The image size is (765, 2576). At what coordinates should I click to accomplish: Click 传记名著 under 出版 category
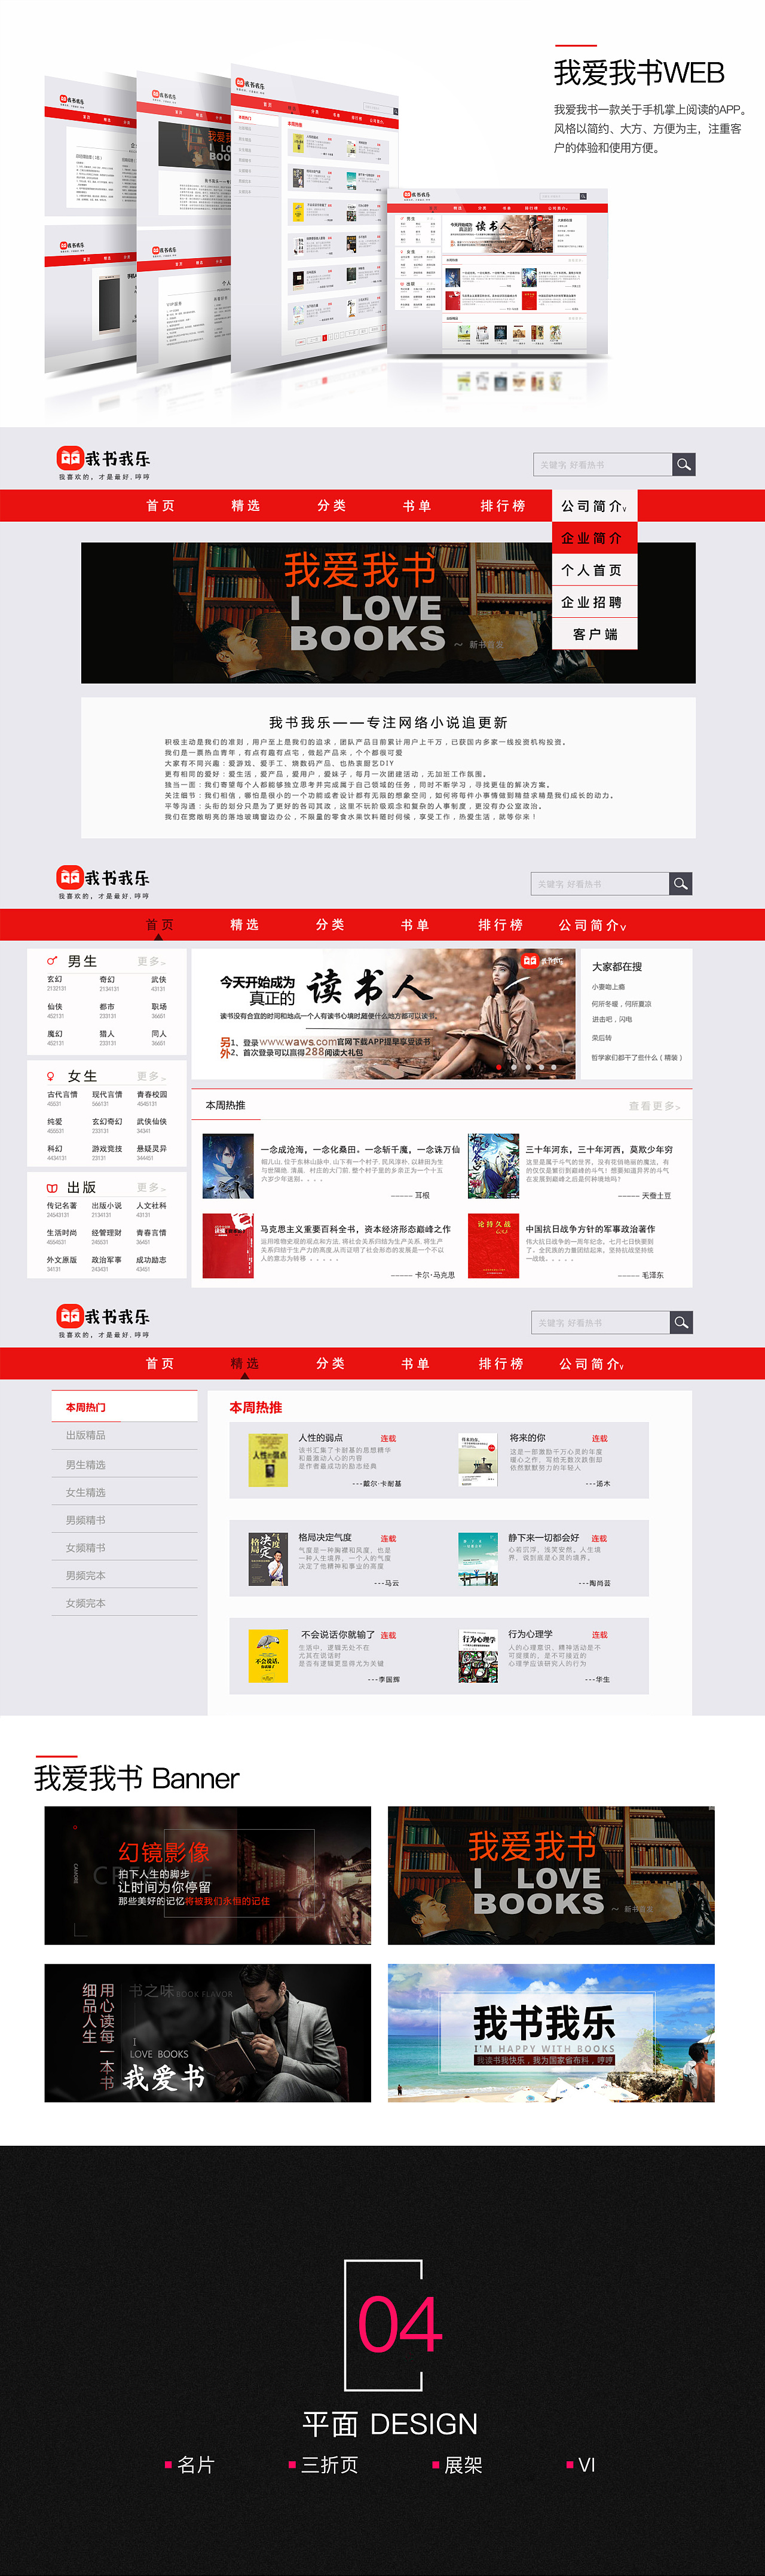coord(62,1206)
